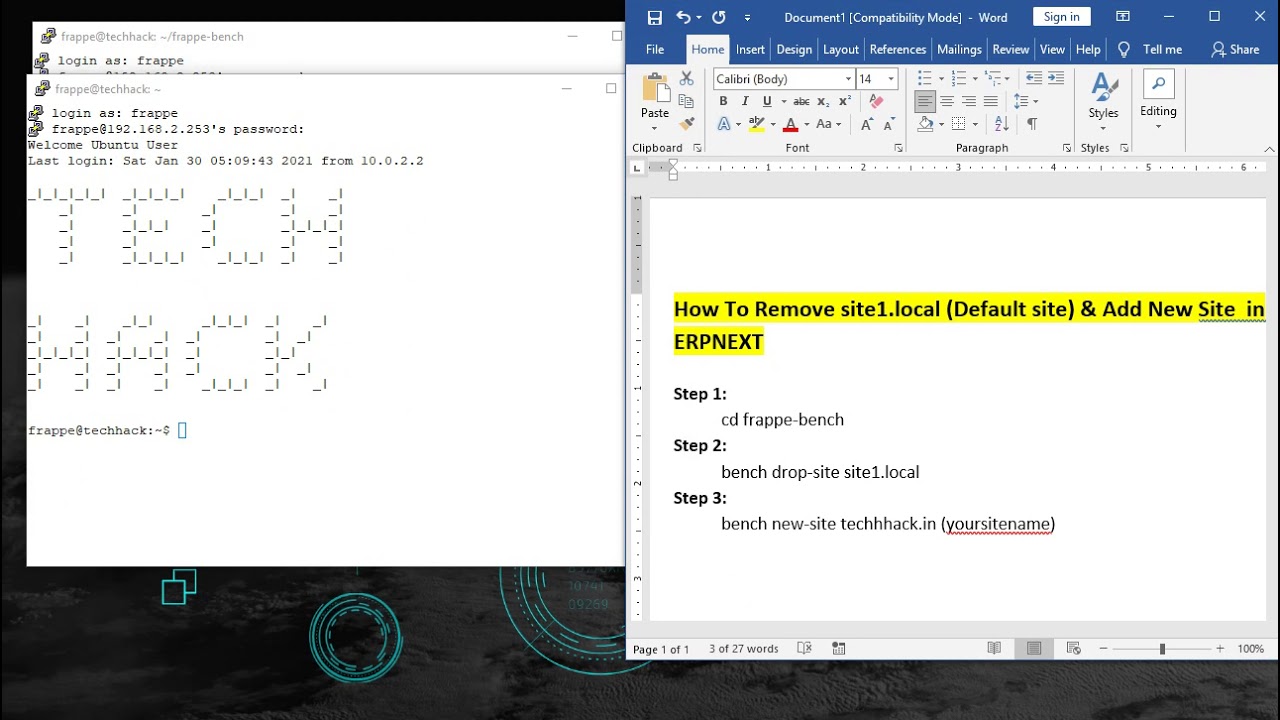This screenshot has width=1280, height=720.
Task: Decrease paragraph indent
Action: point(1034,78)
